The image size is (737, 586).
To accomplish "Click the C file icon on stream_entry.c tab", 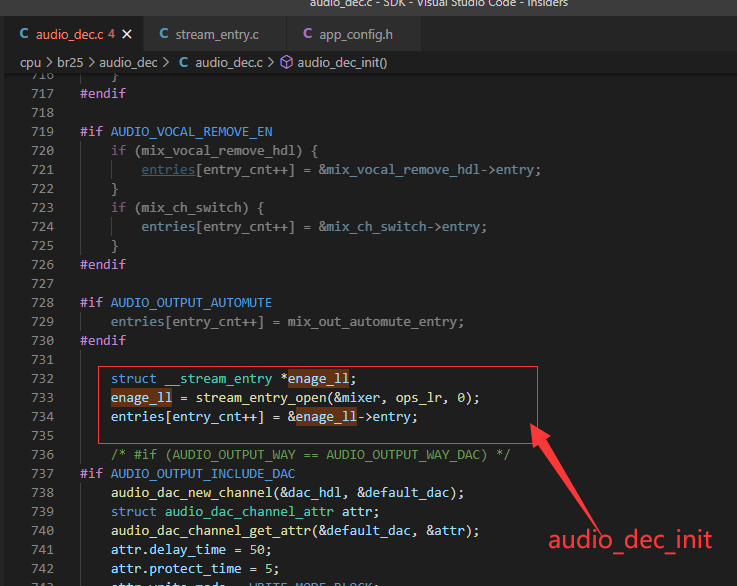I will [164, 34].
